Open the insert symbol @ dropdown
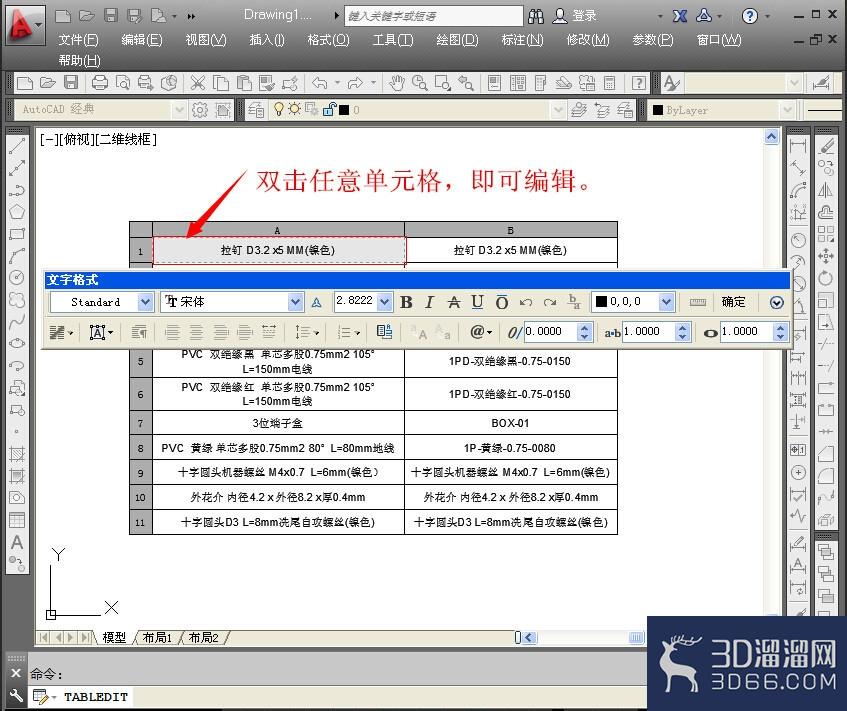The height and width of the screenshot is (711, 847). tap(481, 332)
